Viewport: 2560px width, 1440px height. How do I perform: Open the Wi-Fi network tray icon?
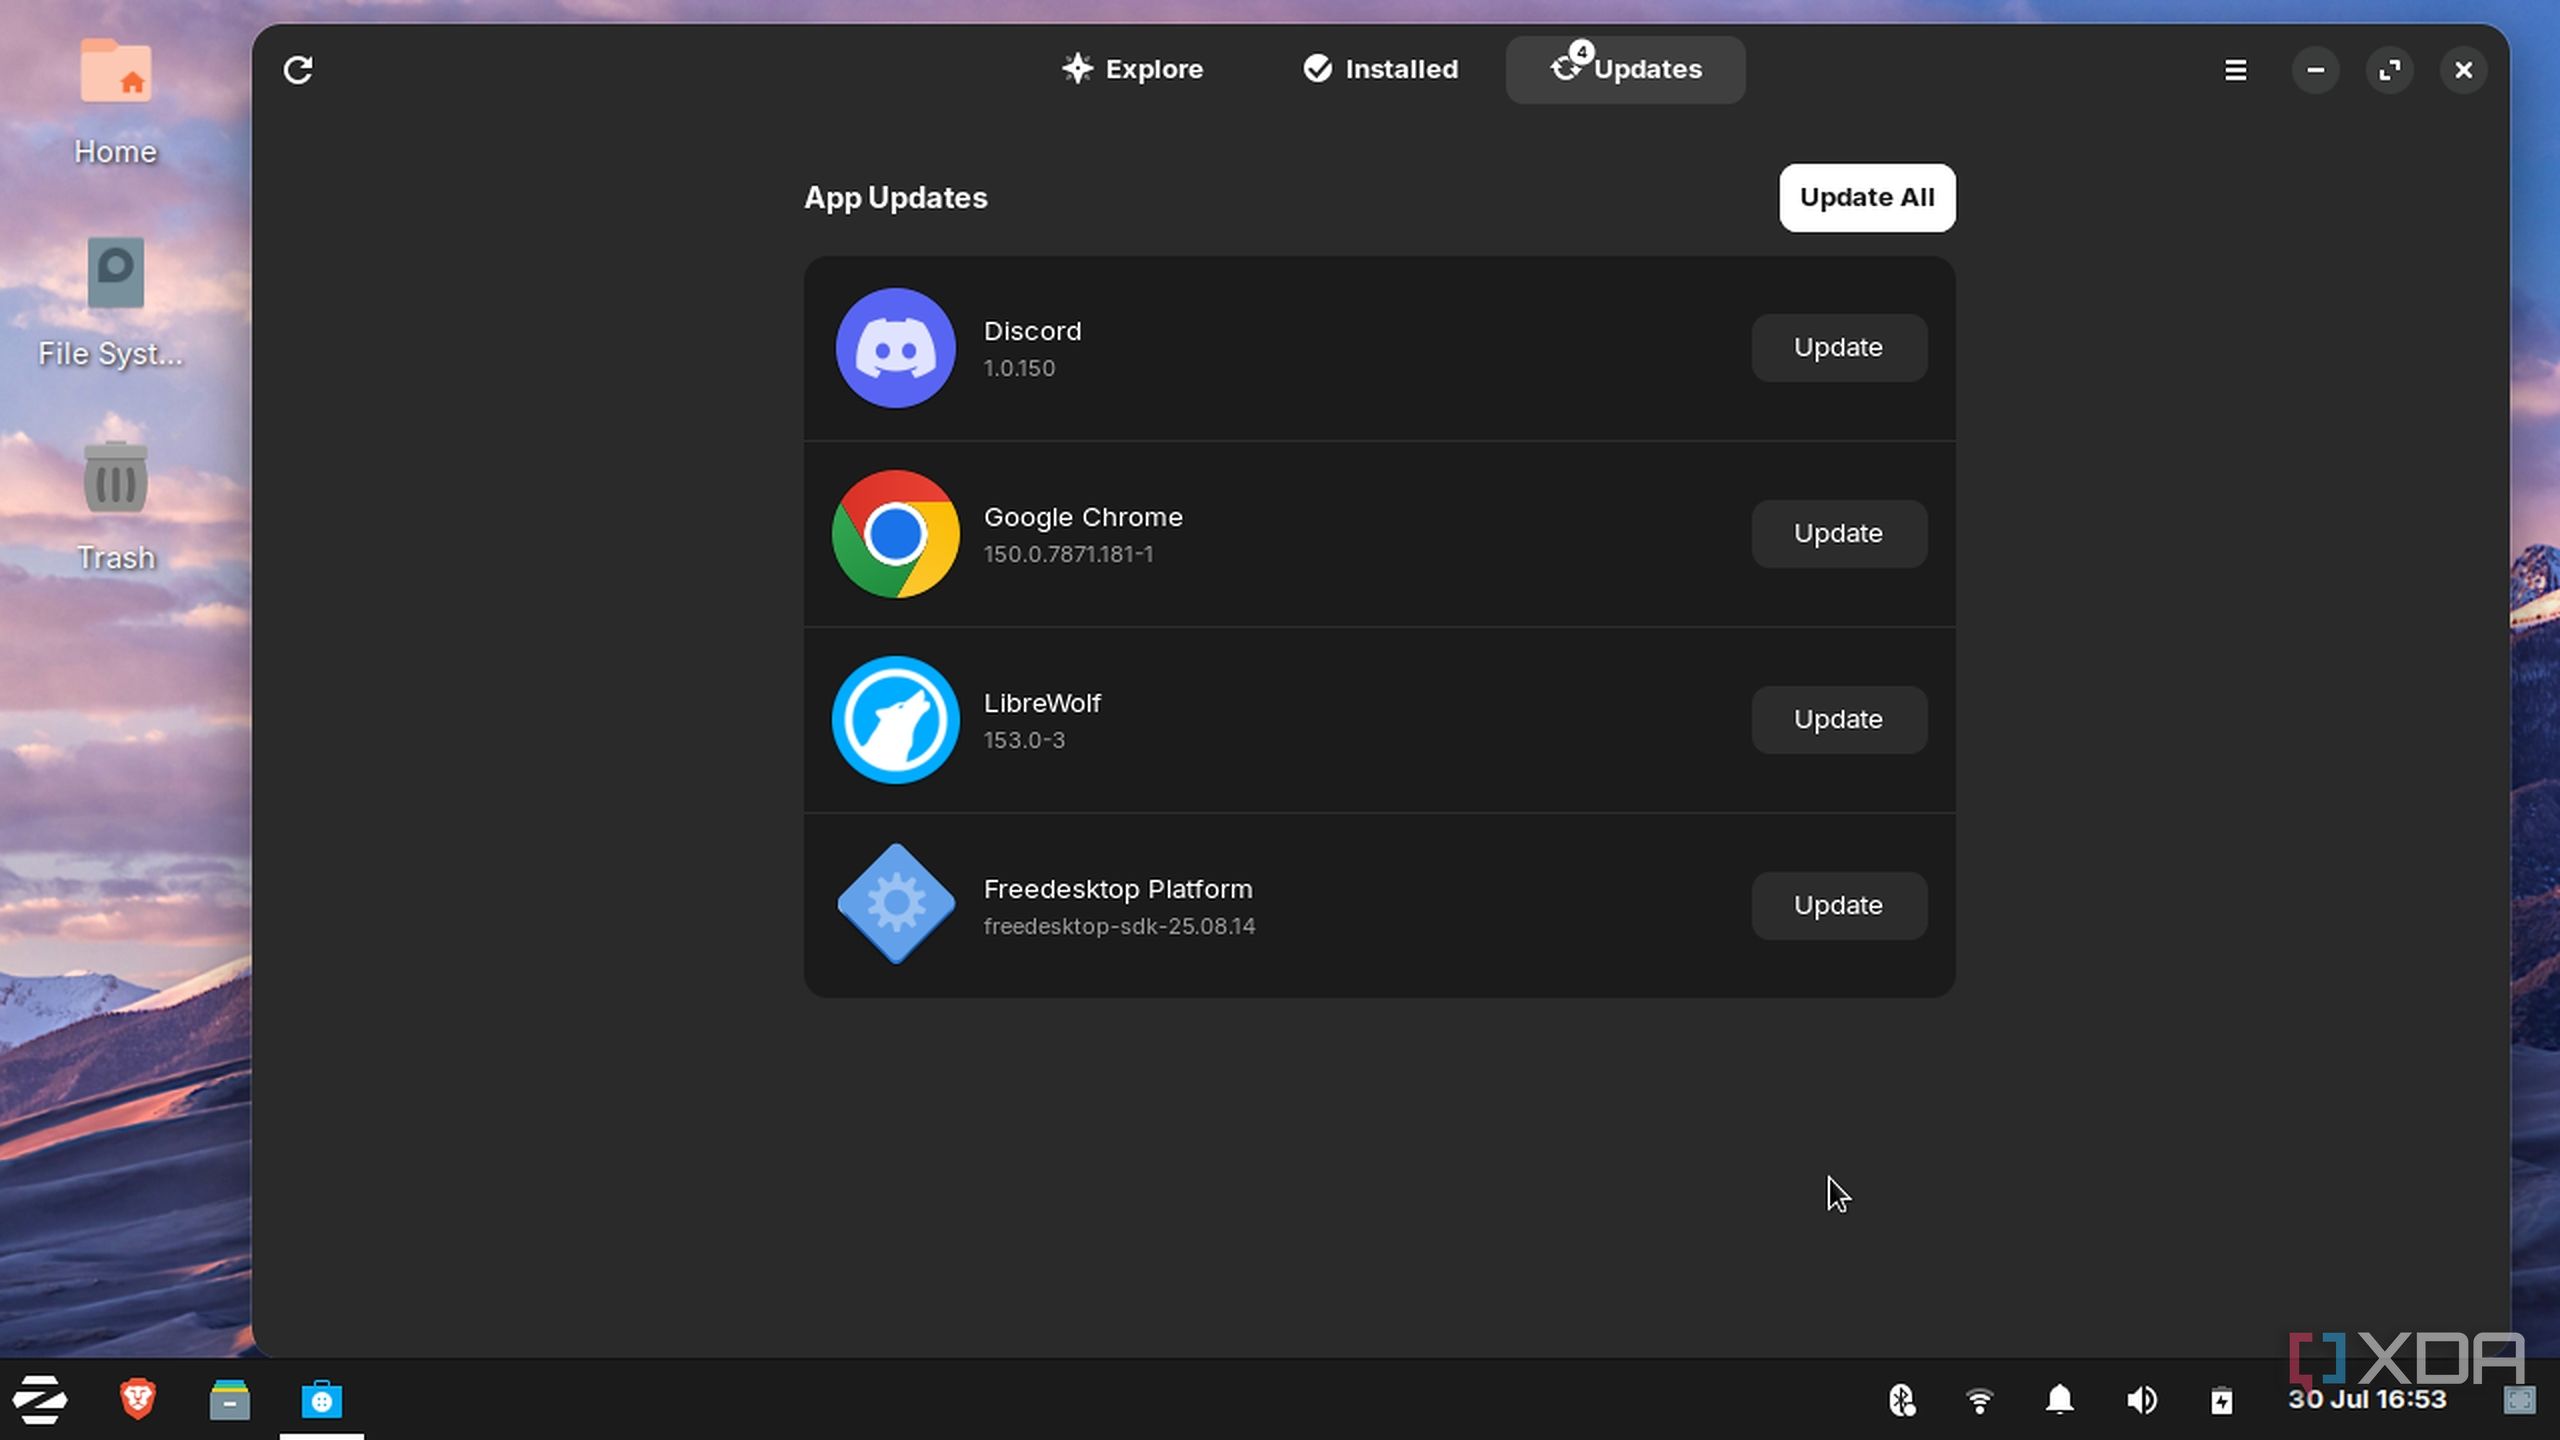click(1979, 1400)
